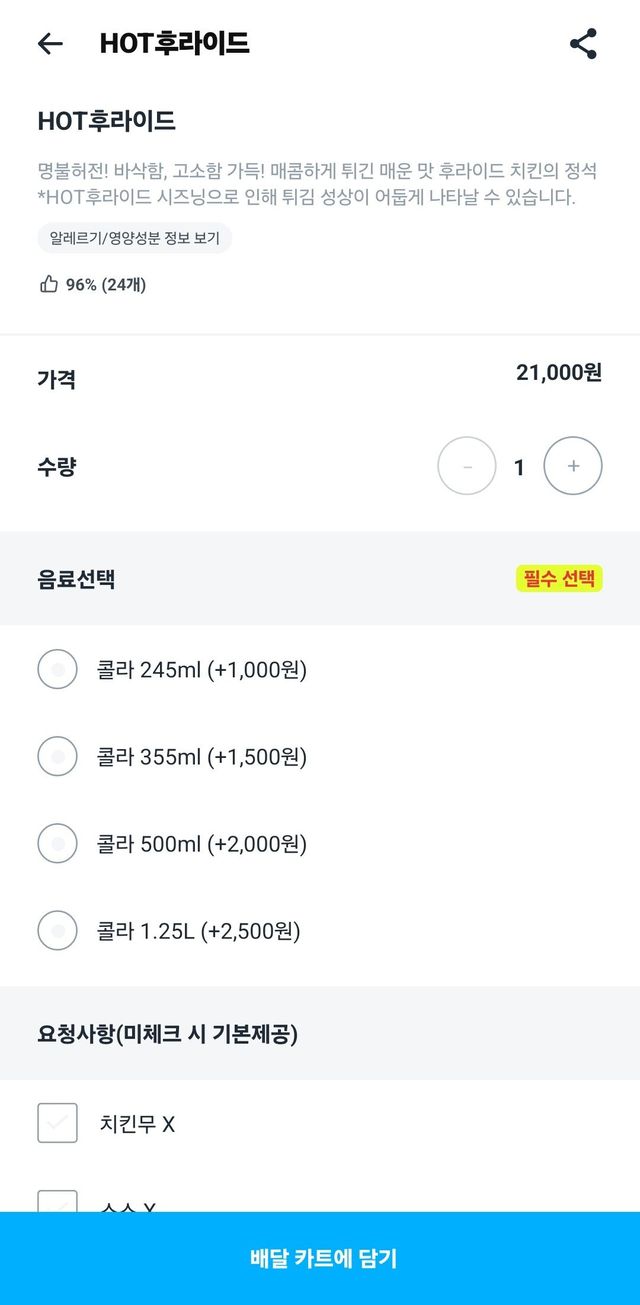Select 콜라 245ml radio option
Viewport: 640px width, 1305px height.
tap(57, 669)
